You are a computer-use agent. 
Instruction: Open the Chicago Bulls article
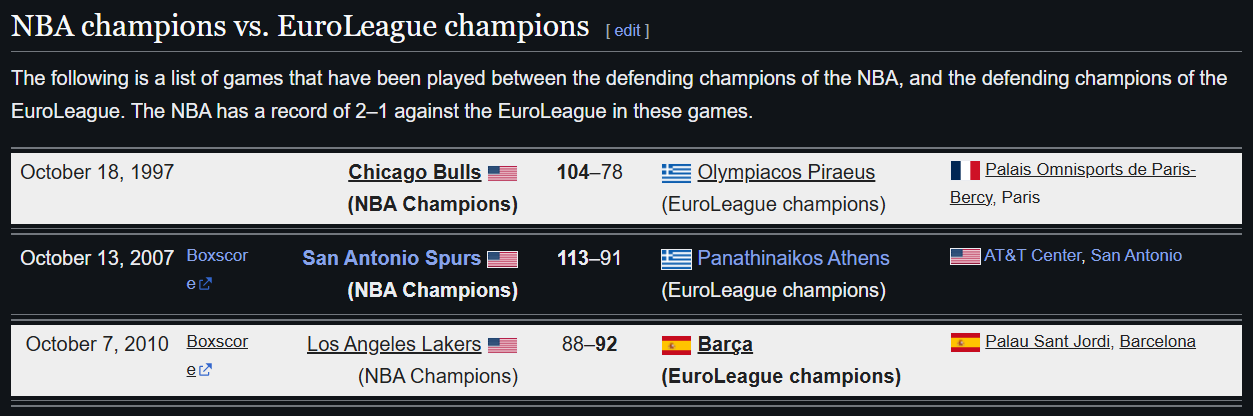[415, 172]
